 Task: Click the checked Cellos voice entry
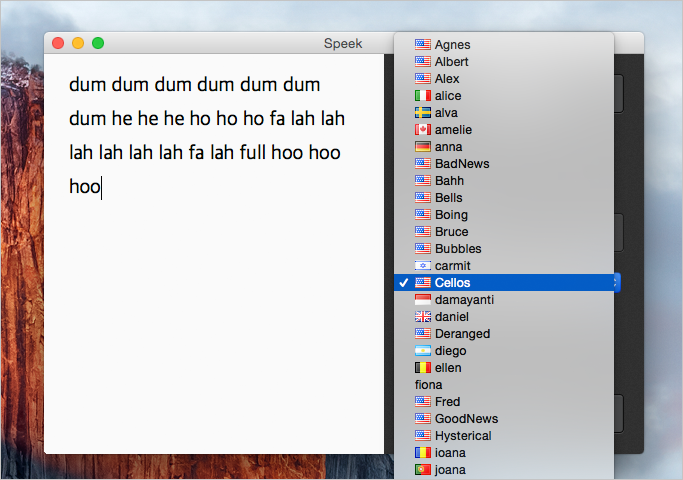pyautogui.click(x=504, y=282)
